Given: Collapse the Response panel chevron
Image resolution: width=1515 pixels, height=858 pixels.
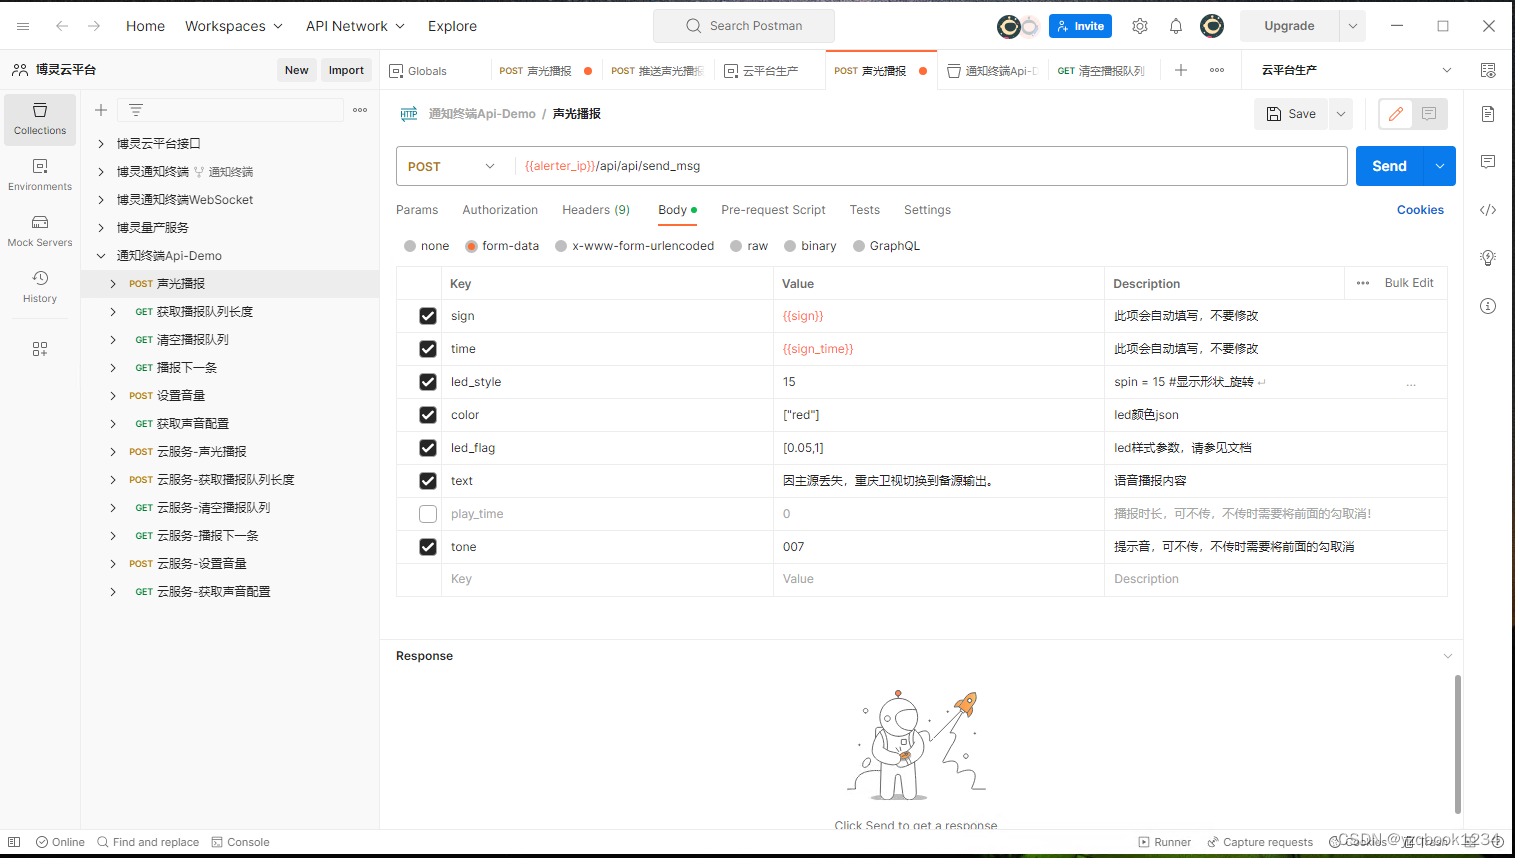Looking at the screenshot, I should pos(1447,656).
